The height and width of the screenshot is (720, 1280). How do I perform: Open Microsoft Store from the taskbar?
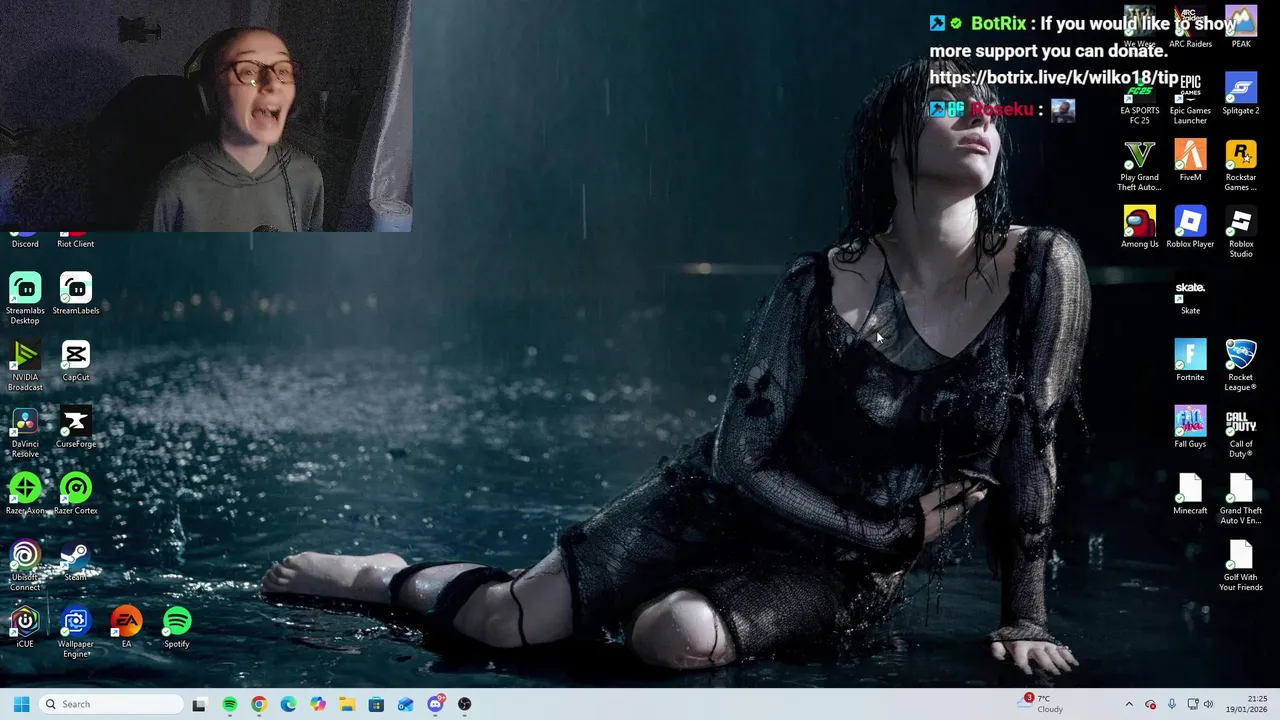point(376,704)
